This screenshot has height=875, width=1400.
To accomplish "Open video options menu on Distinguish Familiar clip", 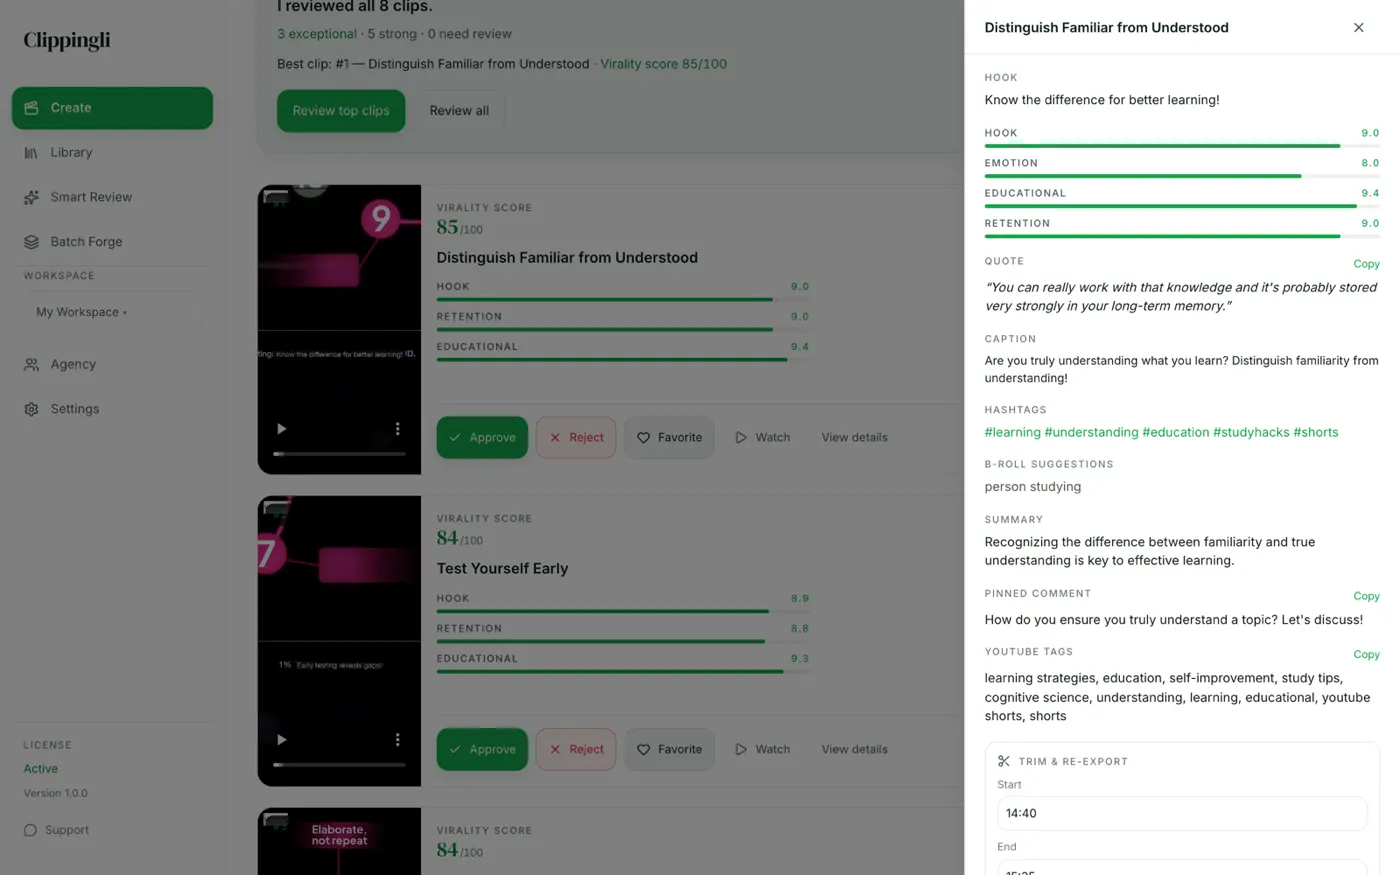I will click(x=397, y=429).
